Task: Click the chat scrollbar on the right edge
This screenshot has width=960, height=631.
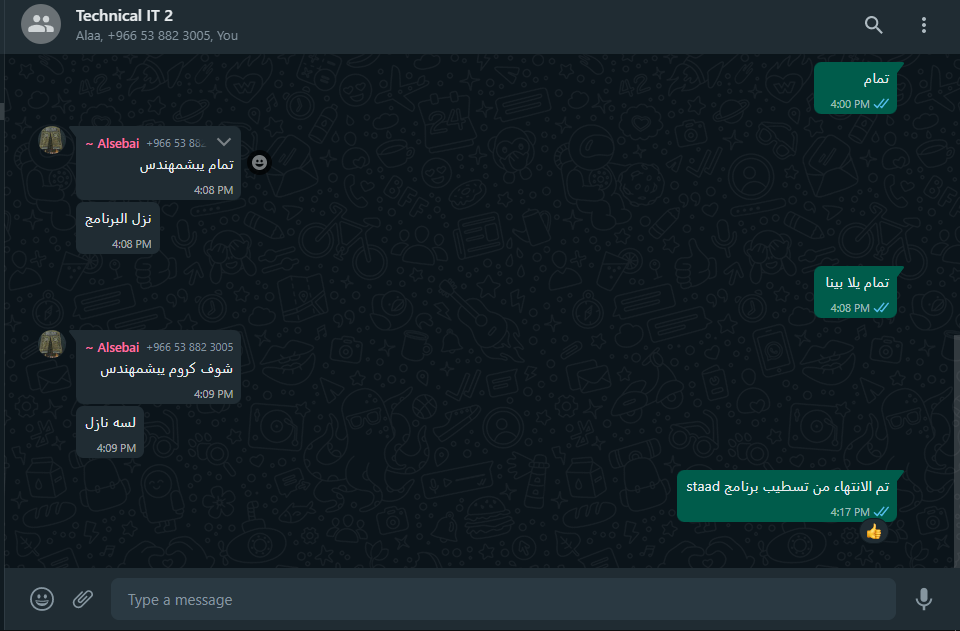Action: (956, 450)
